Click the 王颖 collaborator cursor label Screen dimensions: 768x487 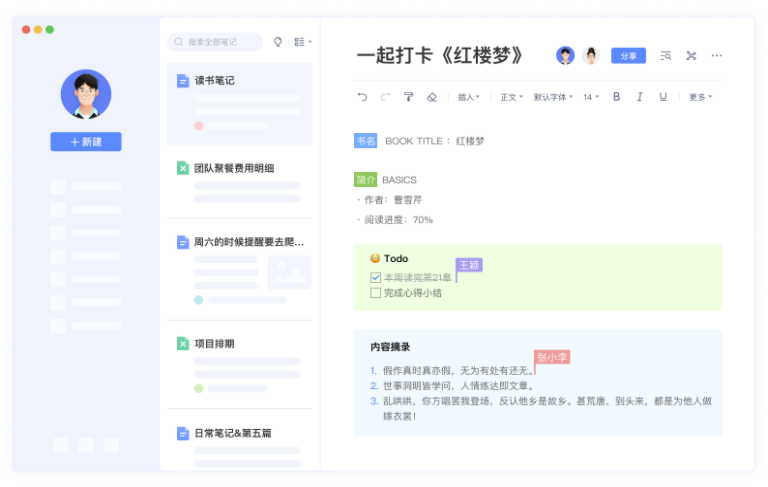pos(469,265)
